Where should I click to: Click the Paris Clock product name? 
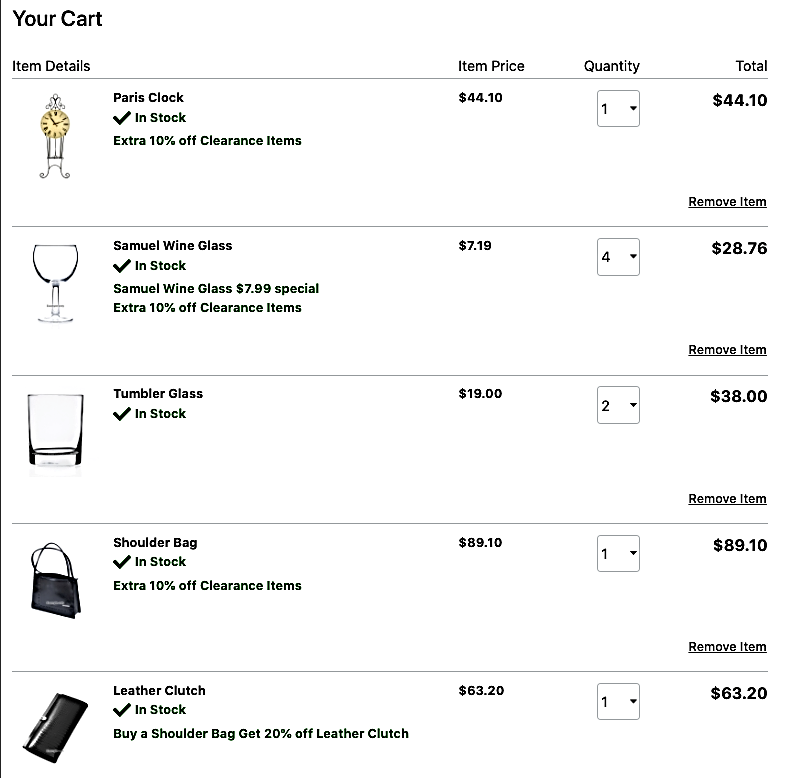[x=148, y=98]
